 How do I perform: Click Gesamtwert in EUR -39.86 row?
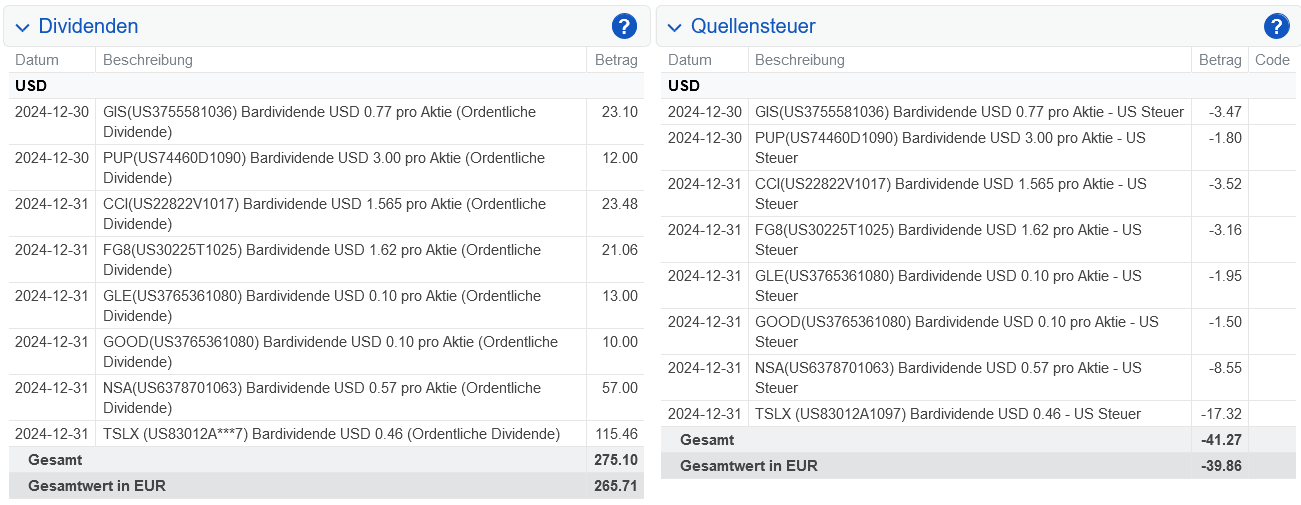[x=978, y=466]
